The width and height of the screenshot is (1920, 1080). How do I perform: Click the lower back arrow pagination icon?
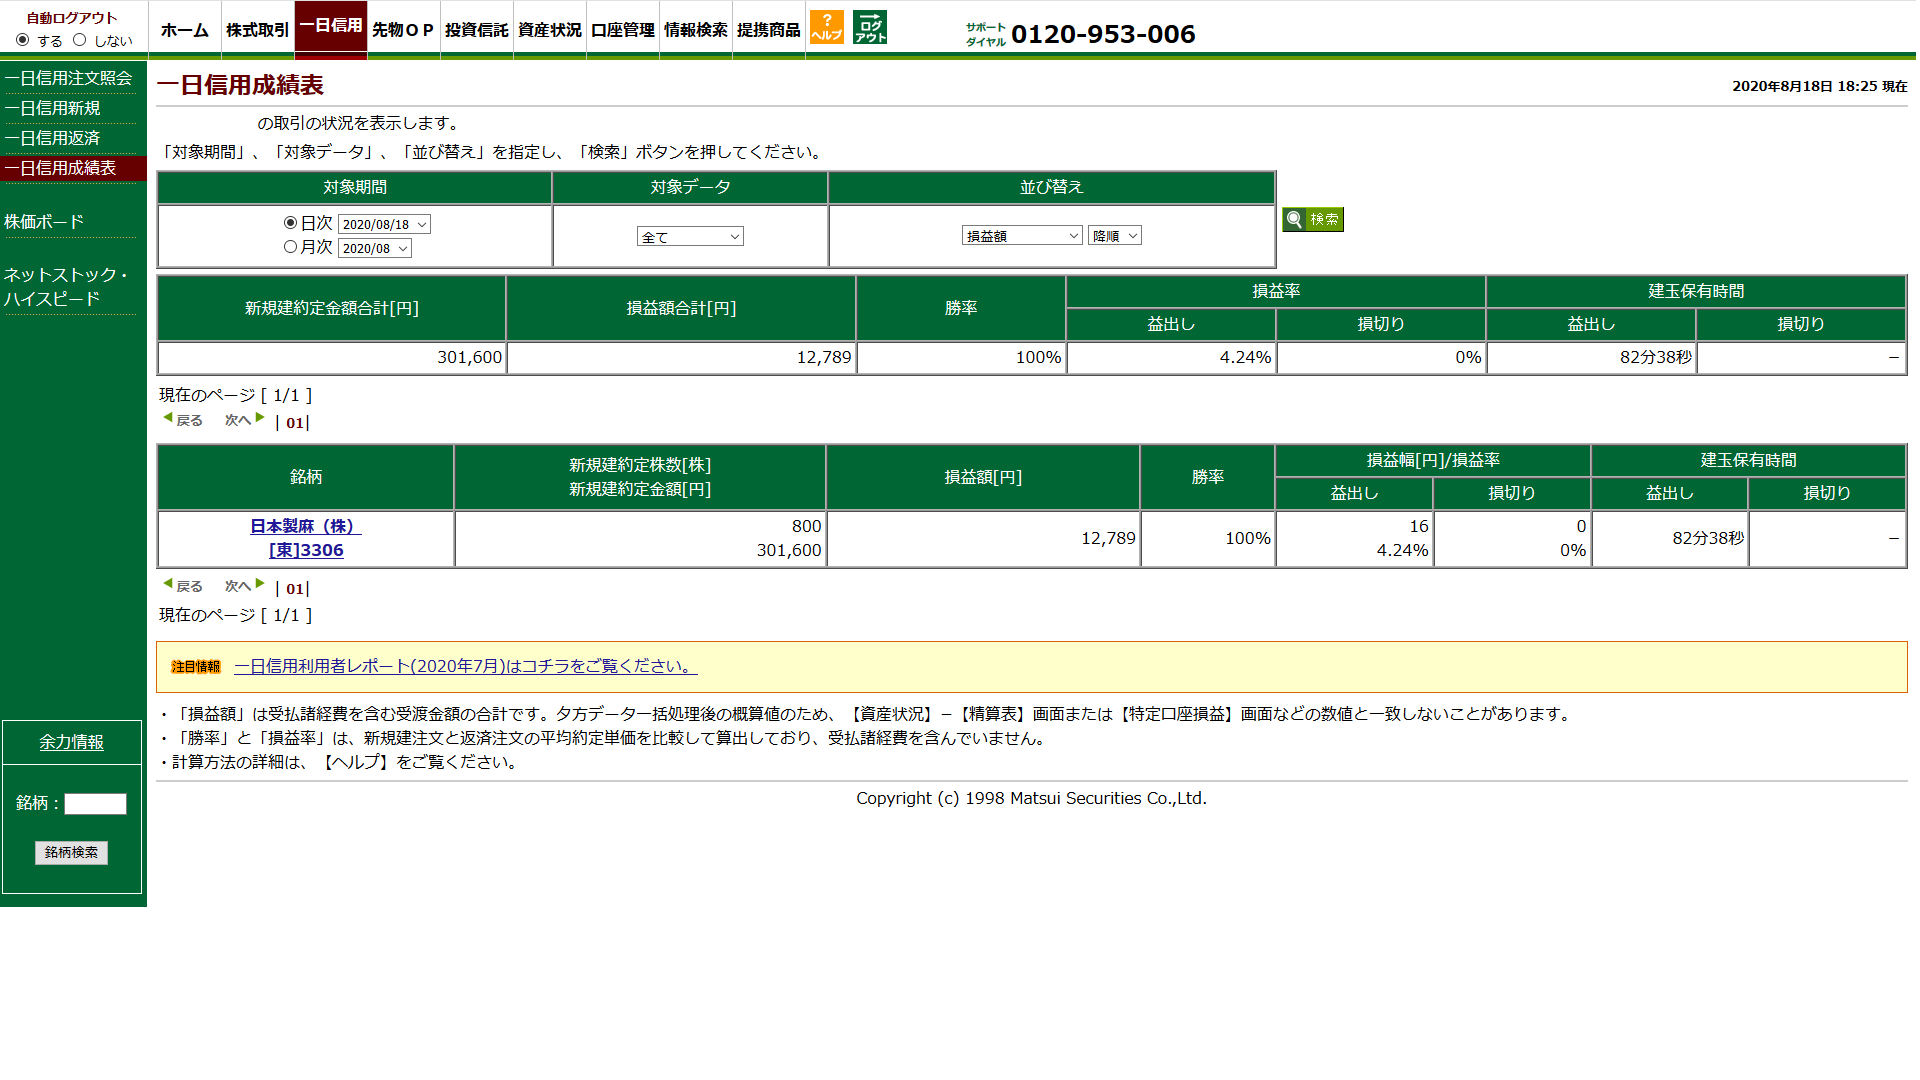[x=168, y=584]
